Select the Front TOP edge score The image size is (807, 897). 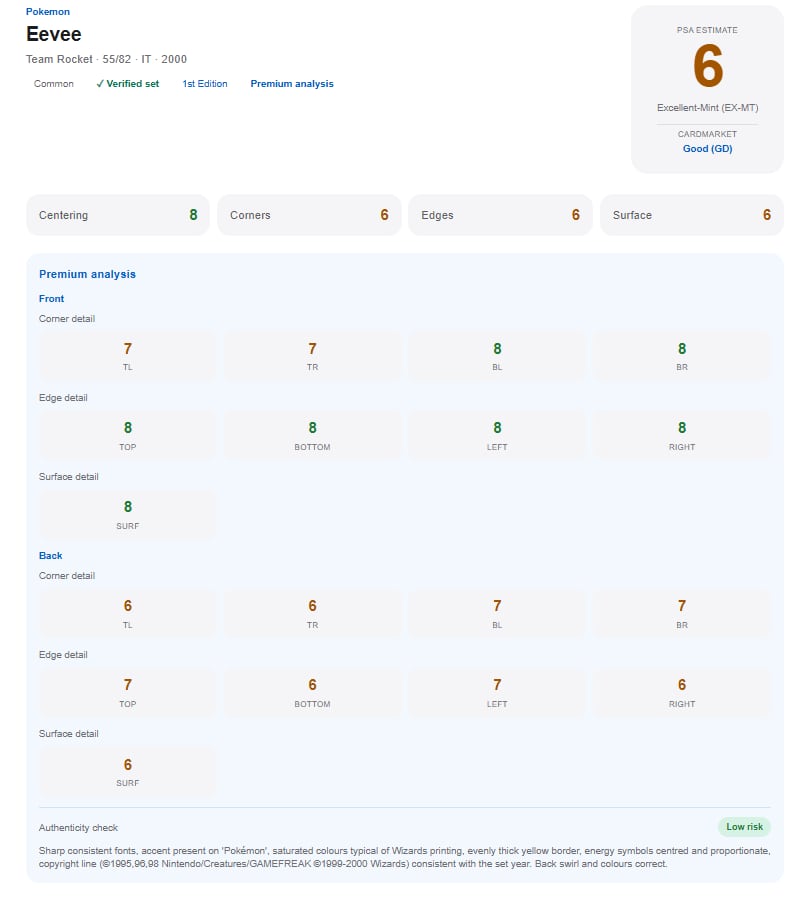click(x=128, y=435)
